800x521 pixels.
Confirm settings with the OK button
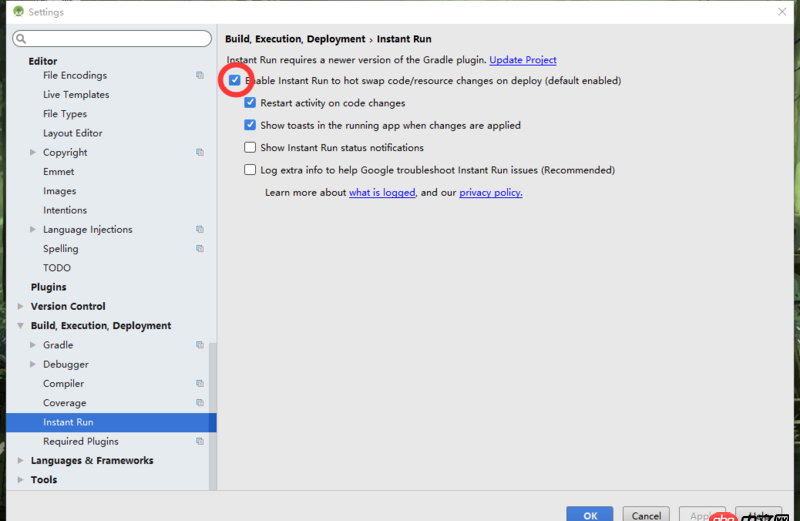(590, 514)
